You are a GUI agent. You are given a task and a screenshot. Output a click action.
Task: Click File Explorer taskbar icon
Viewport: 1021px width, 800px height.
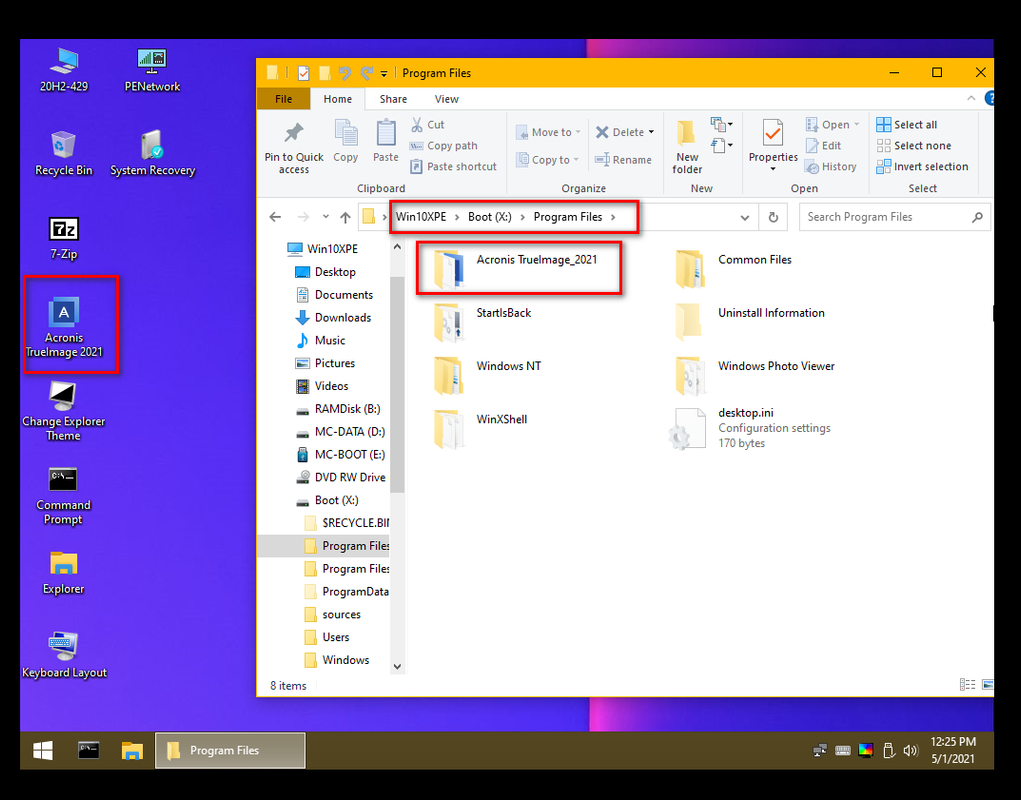[x=132, y=751]
